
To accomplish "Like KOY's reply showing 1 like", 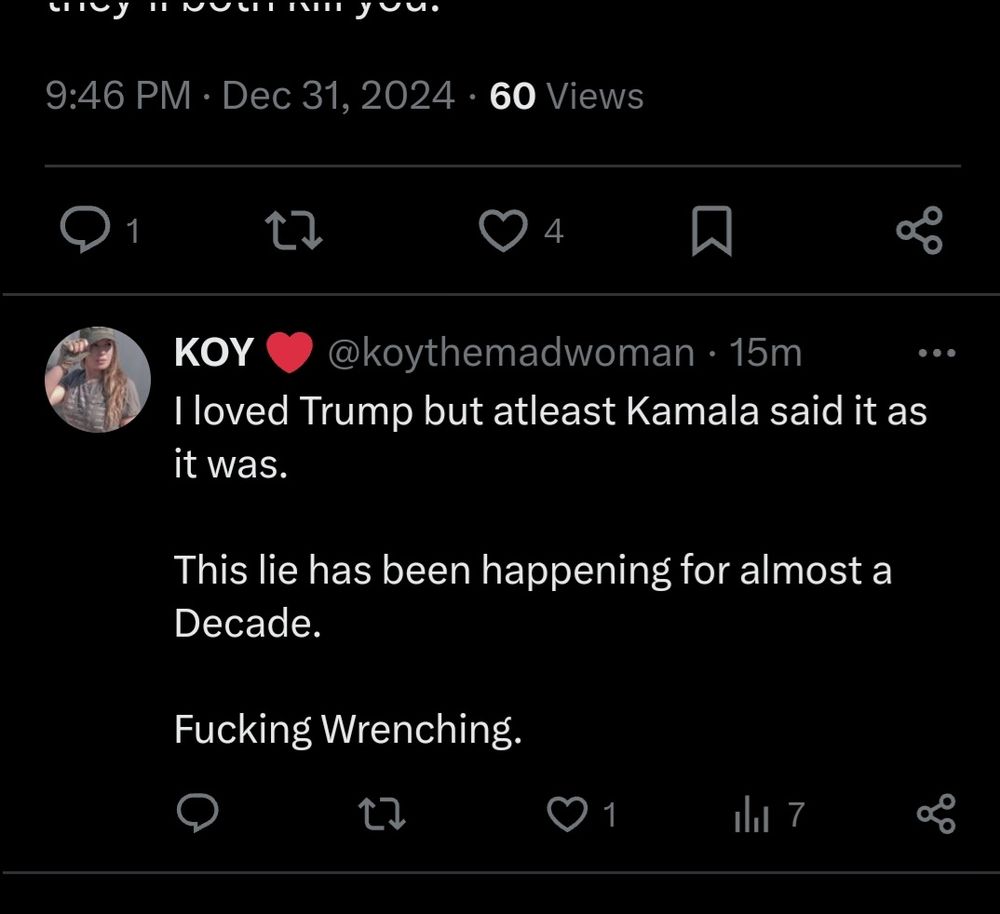I will 567,815.
